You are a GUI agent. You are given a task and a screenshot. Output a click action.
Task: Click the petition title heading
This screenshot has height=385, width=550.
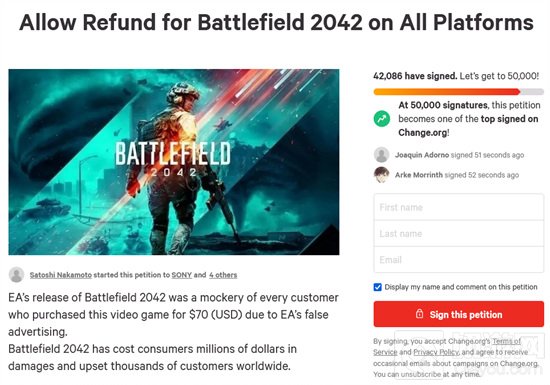coord(276,22)
